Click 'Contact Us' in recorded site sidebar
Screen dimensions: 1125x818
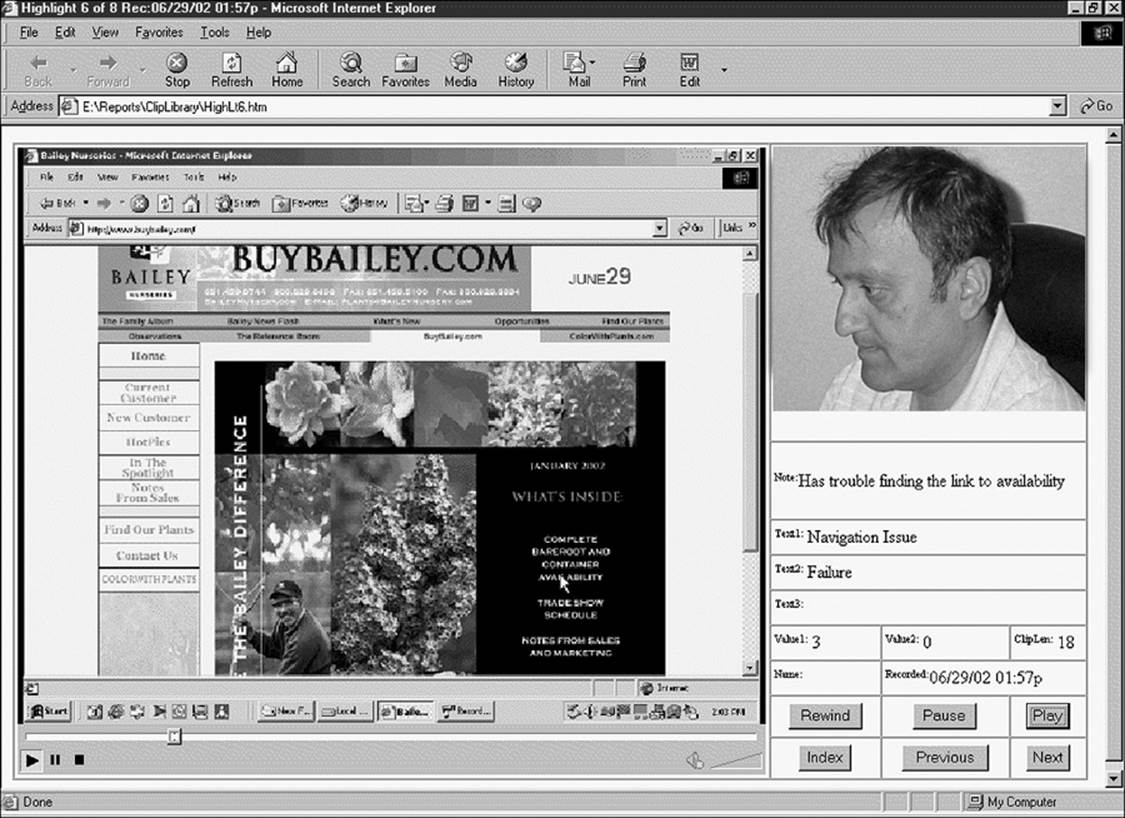148,555
